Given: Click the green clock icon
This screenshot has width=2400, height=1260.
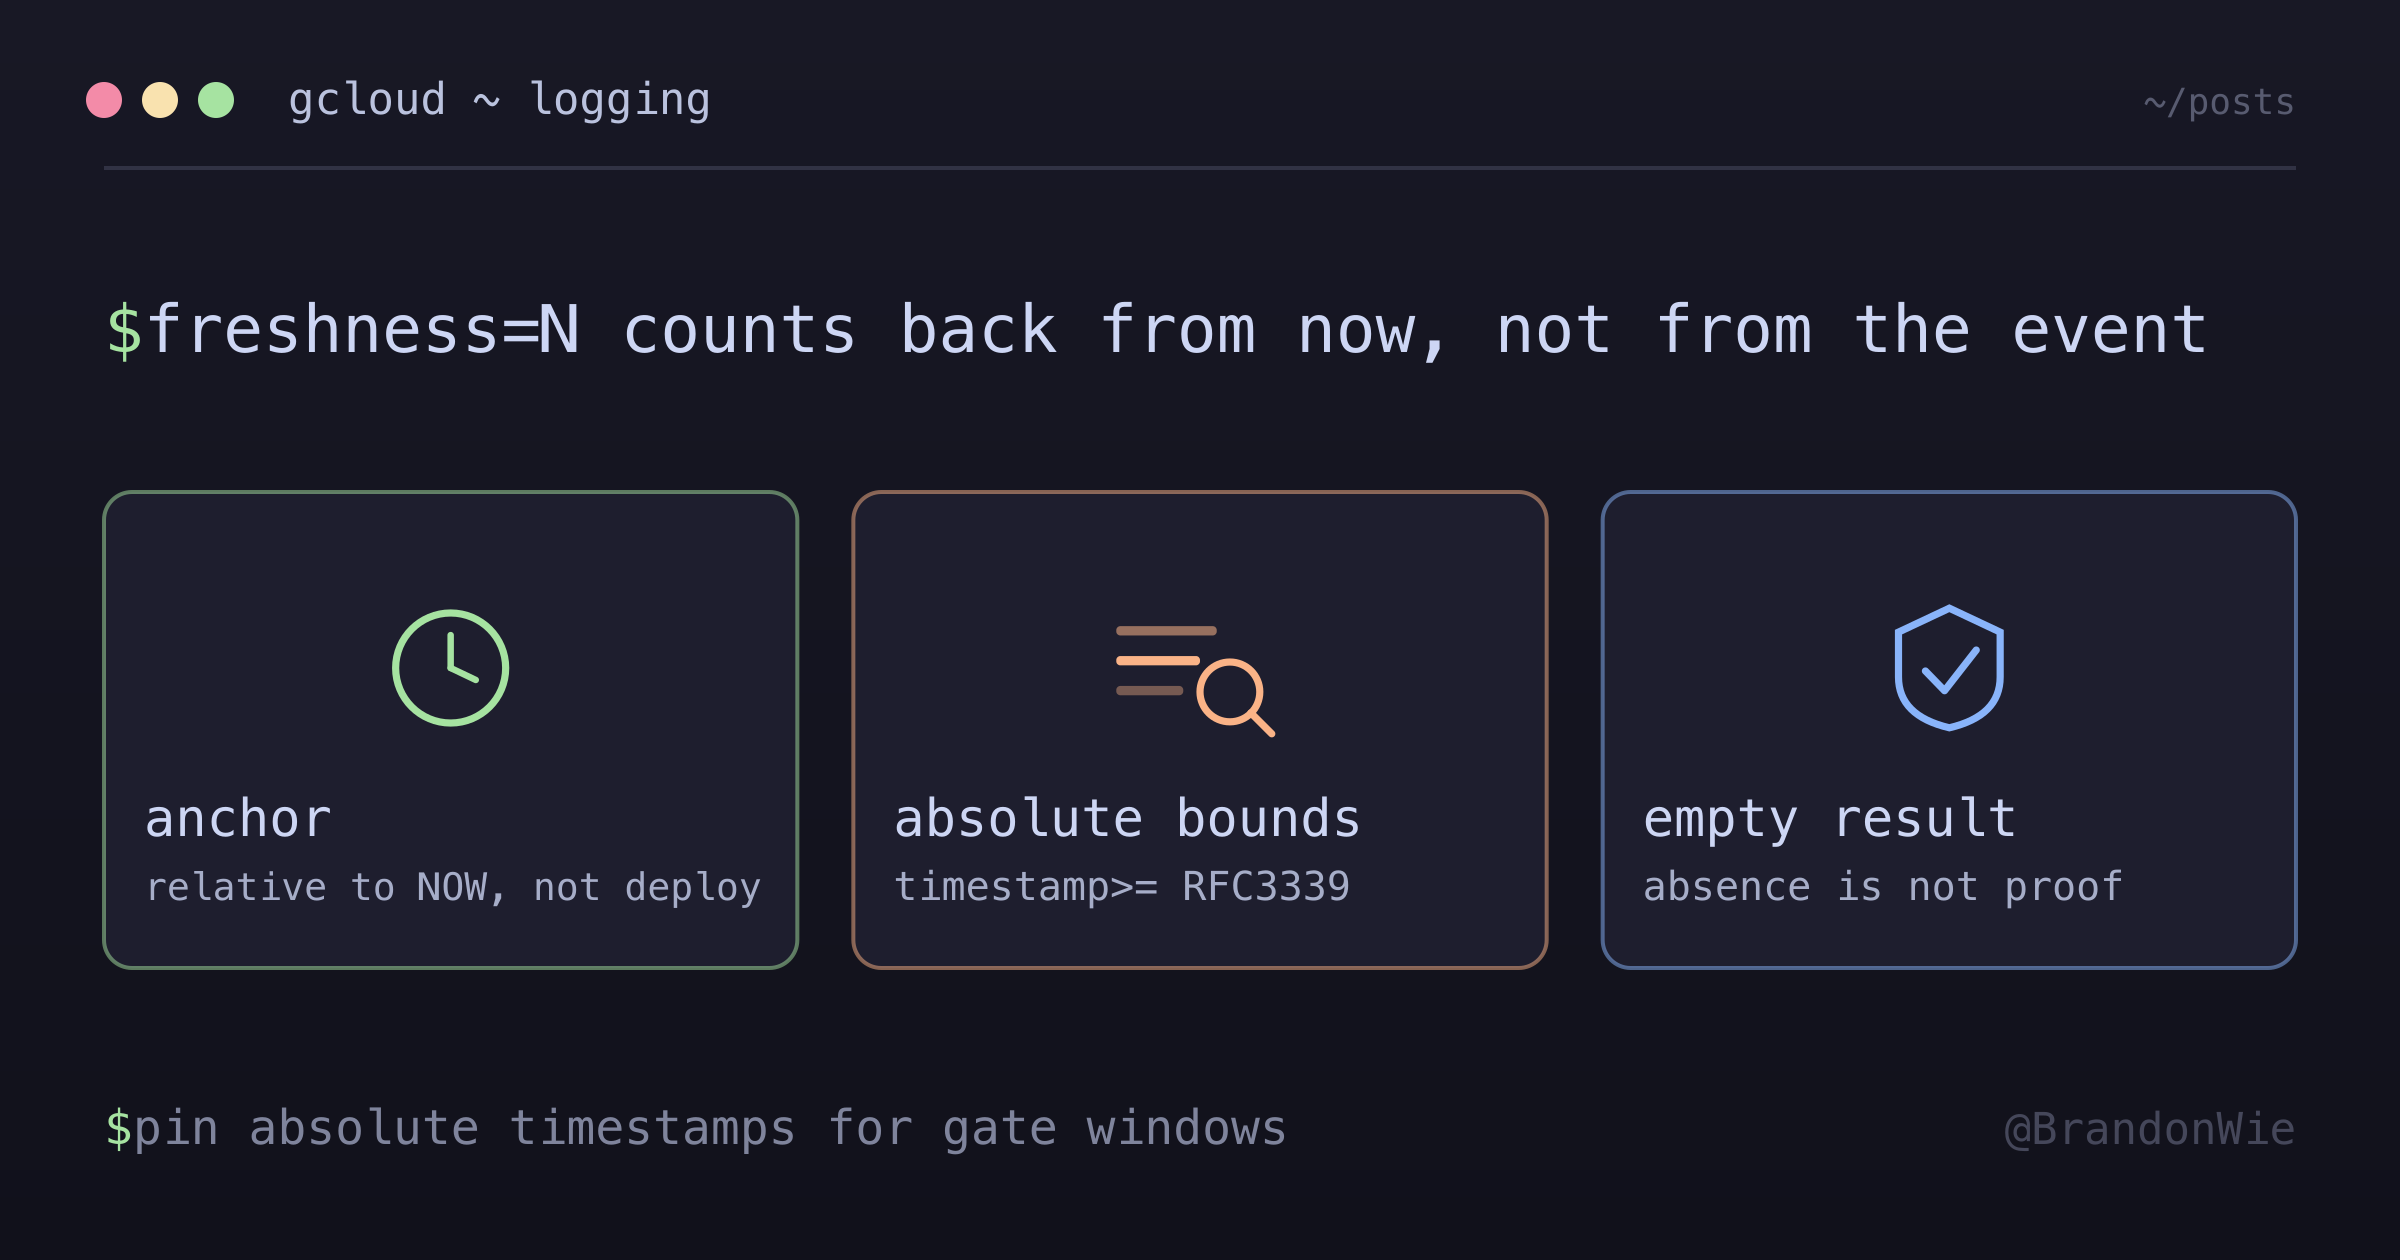Looking at the screenshot, I should point(450,668).
